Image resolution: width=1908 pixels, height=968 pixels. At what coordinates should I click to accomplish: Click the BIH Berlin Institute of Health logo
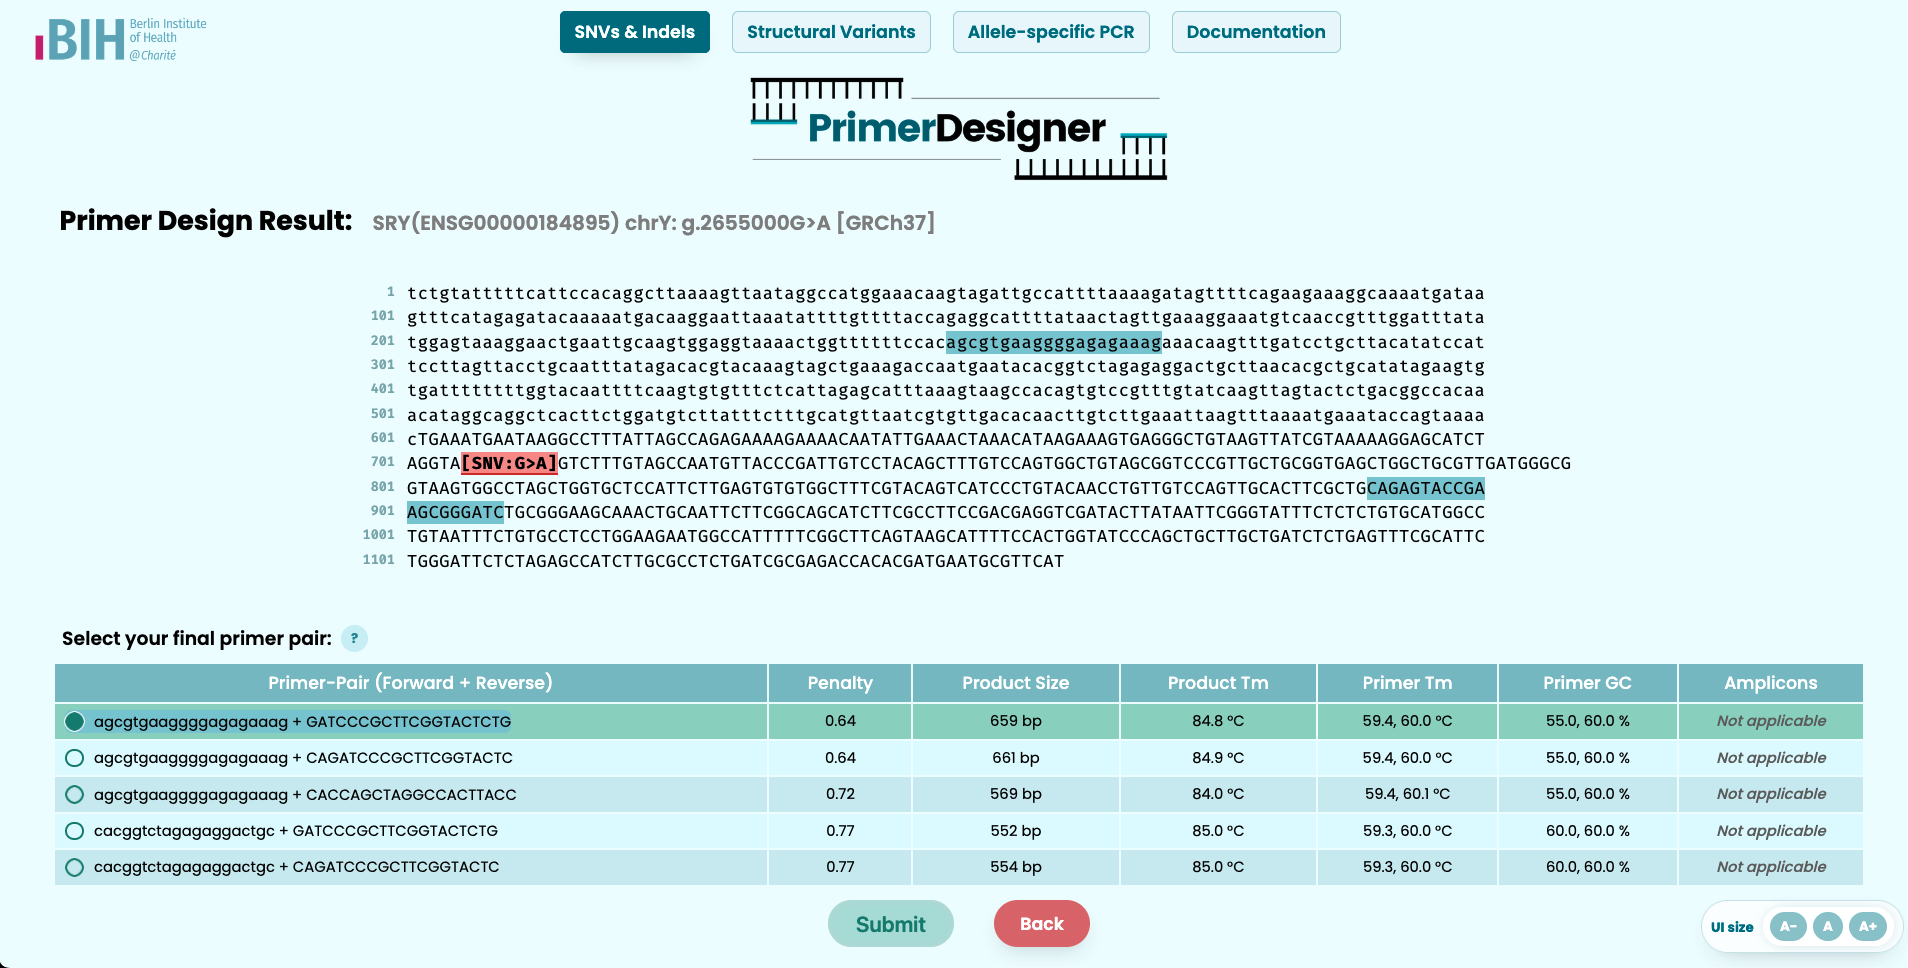point(121,39)
